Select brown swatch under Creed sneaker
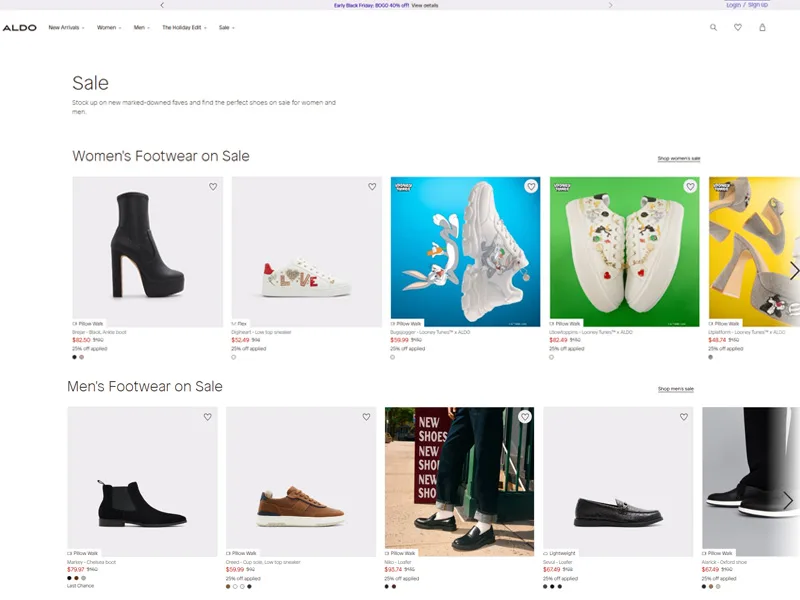The width and height of the screenshot is (800, 600). 228,586
